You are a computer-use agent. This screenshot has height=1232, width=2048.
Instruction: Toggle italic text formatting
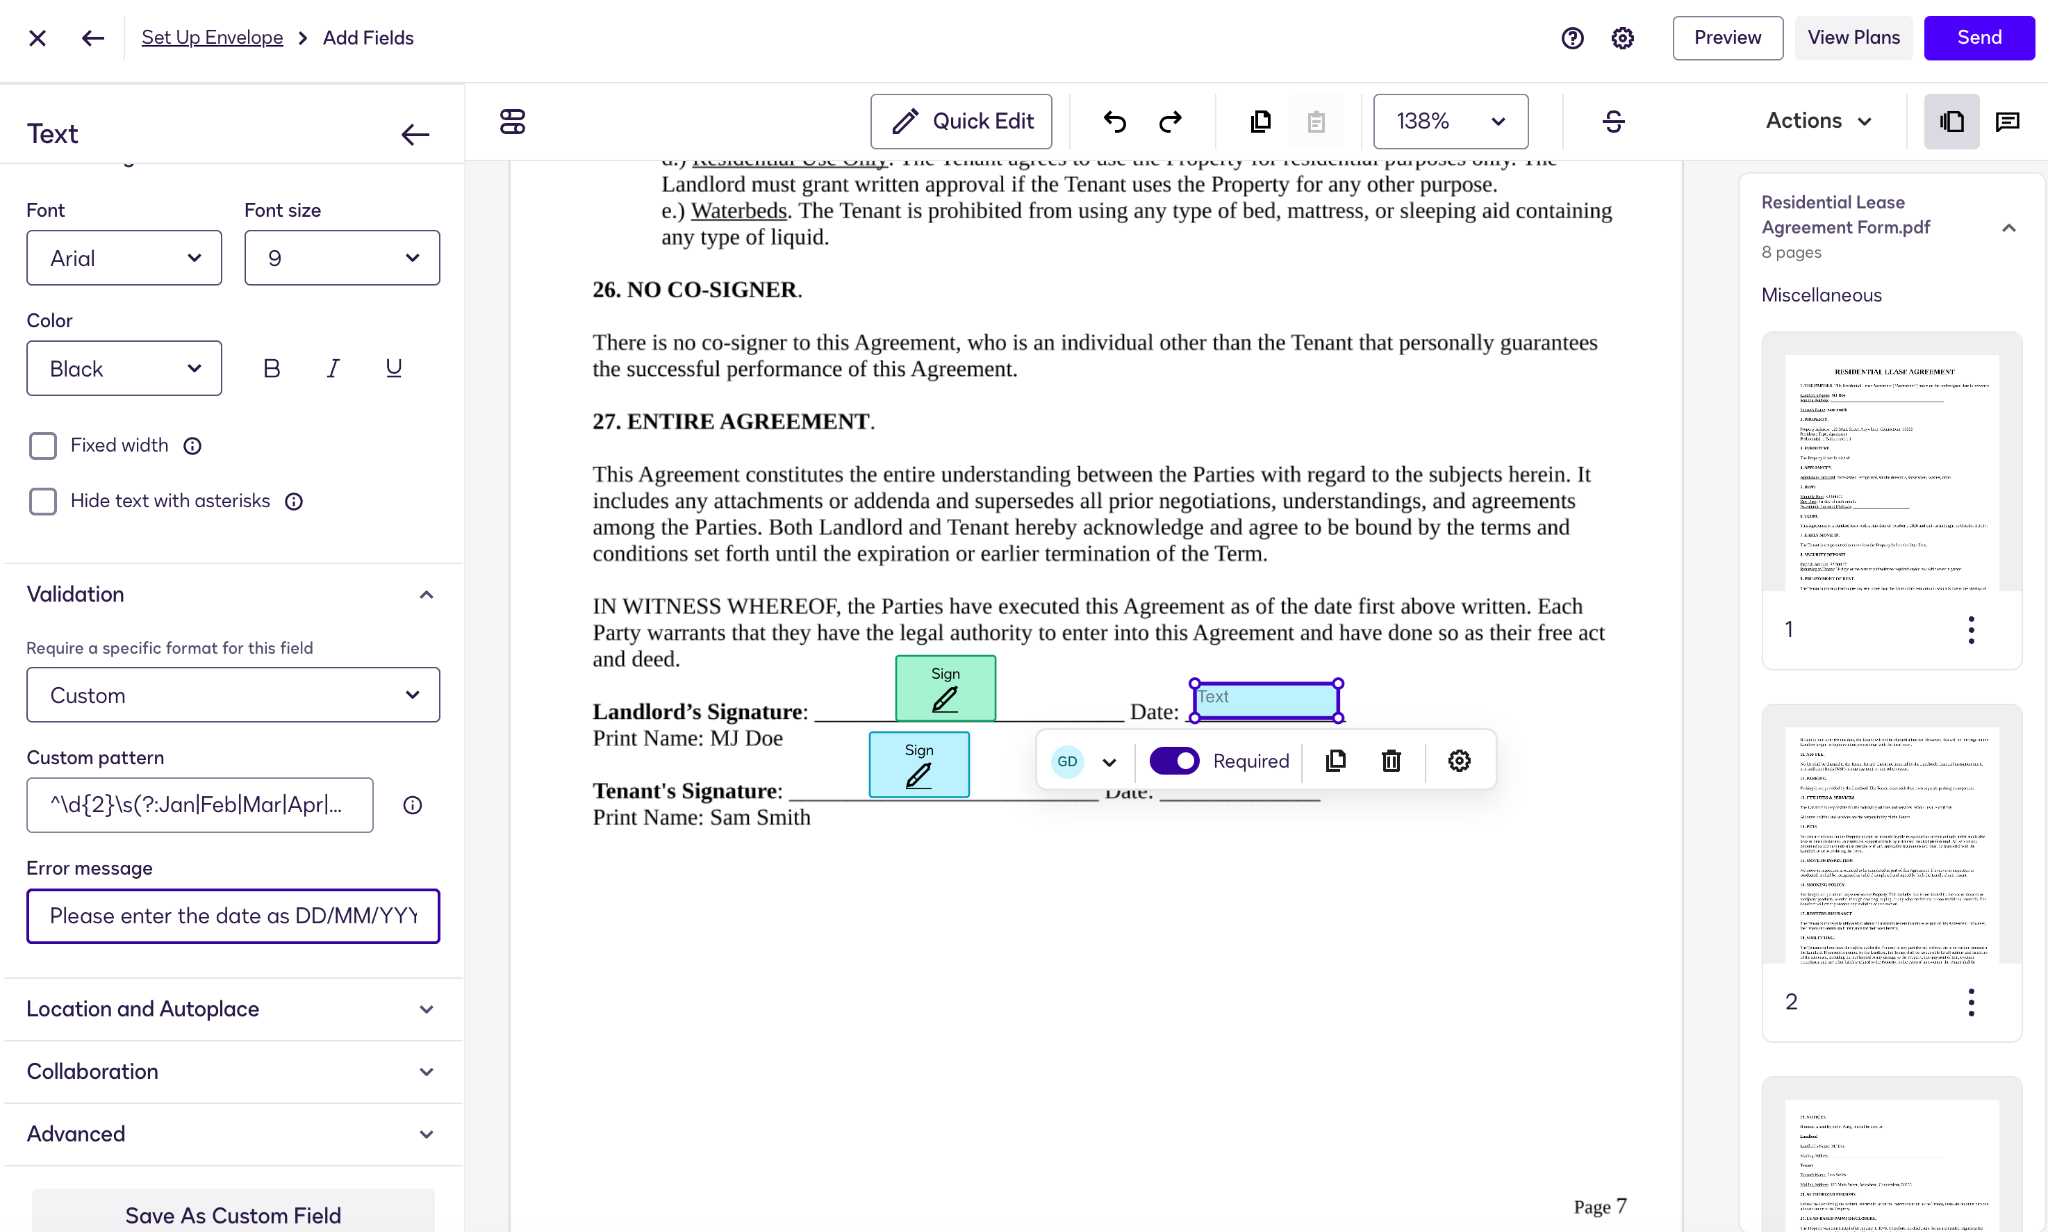333,368
